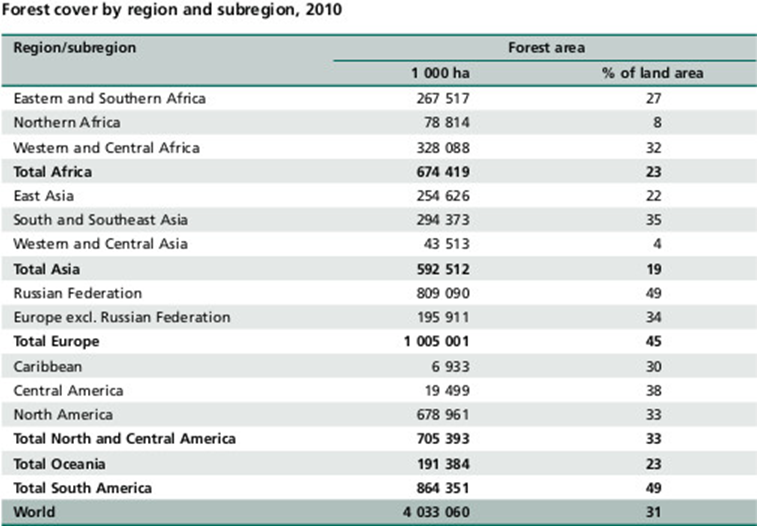Click Total Asia's 19 percent value
Screen dimensions: 757x526
pos(654,269)
